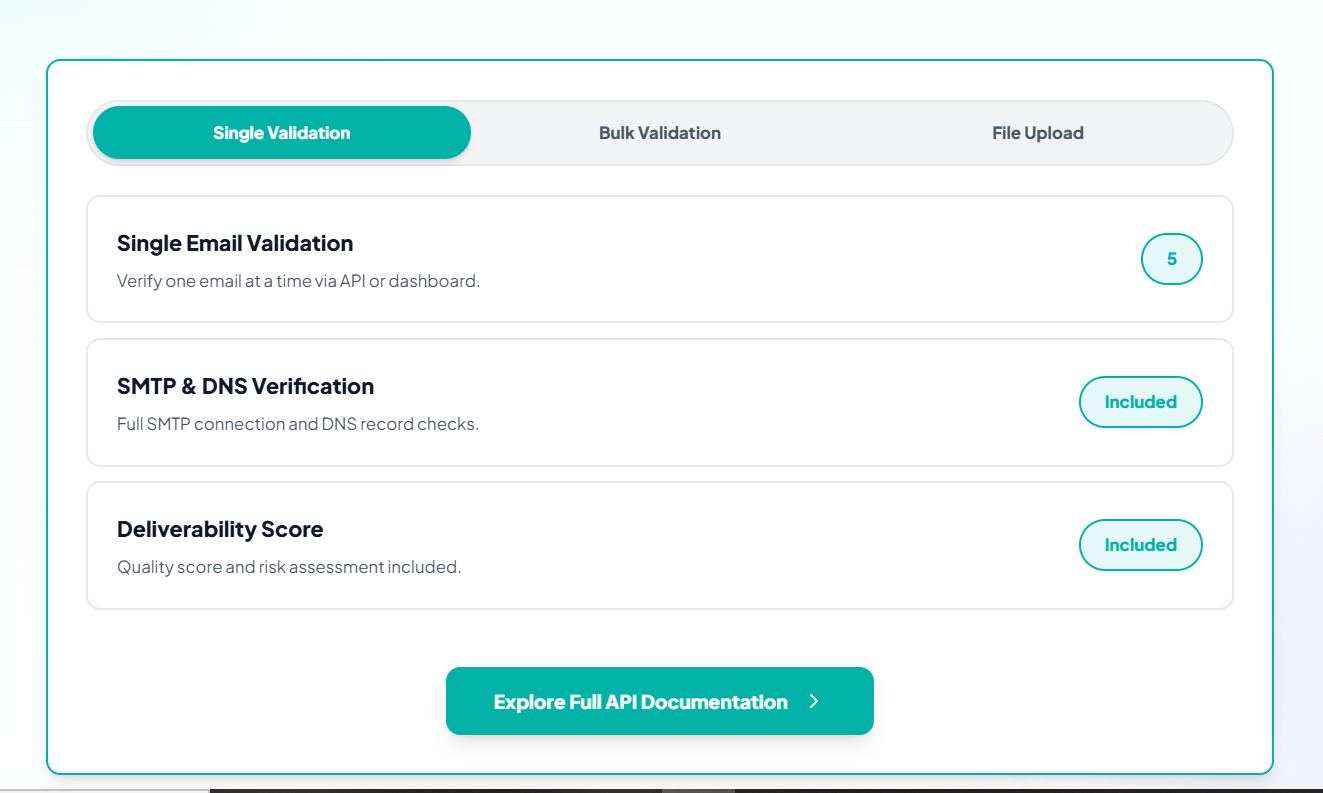Viewport: 1323px width, 793px height.
Task: Select the active Single Validation tab
Action: coord(281,132)
